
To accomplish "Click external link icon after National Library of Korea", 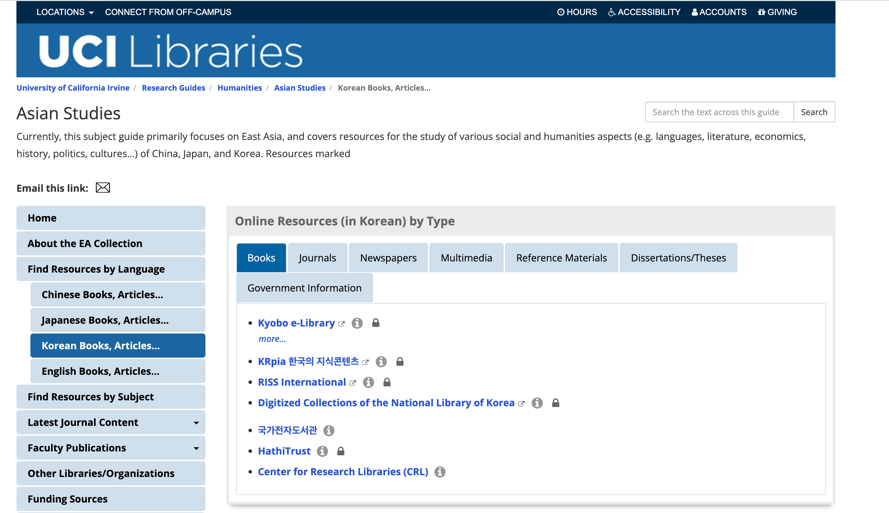I will point(521,404).
